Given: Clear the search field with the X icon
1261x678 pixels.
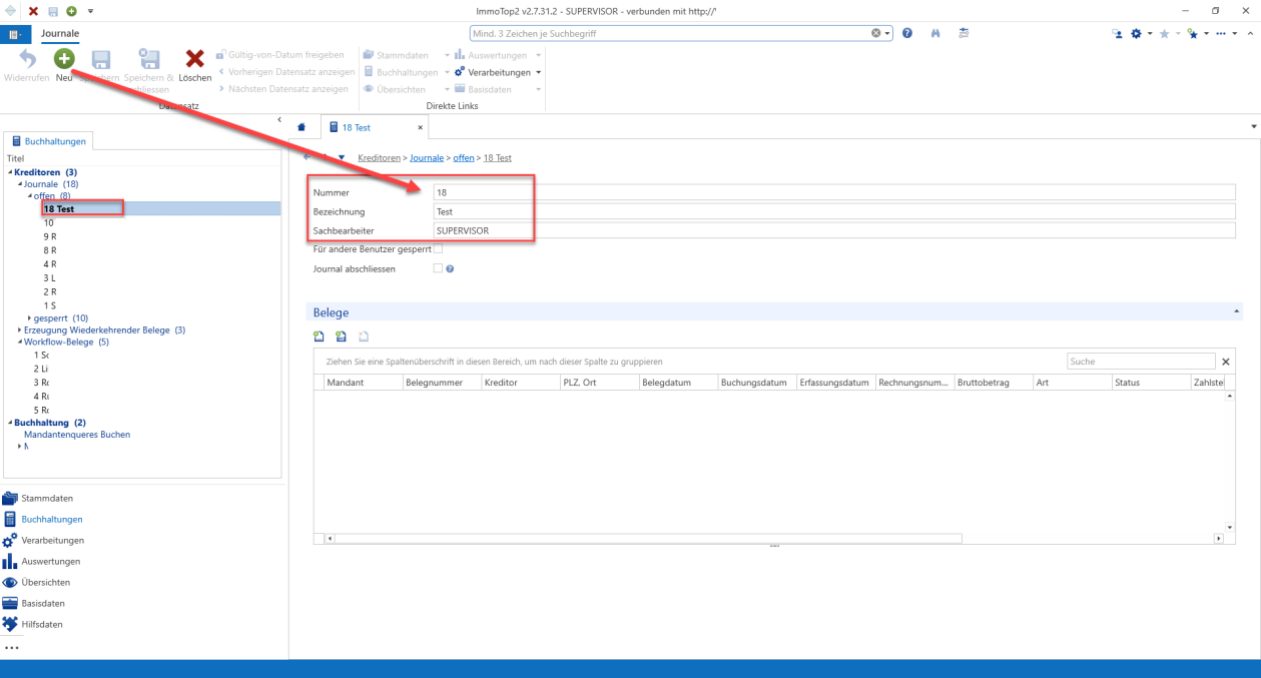Looking at the screenshot, I should pyautogui.click(x=876, y=33).
